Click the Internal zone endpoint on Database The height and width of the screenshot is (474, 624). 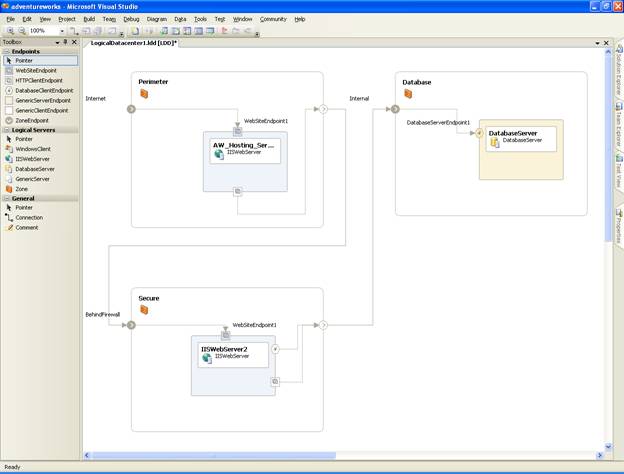[395, 109]
